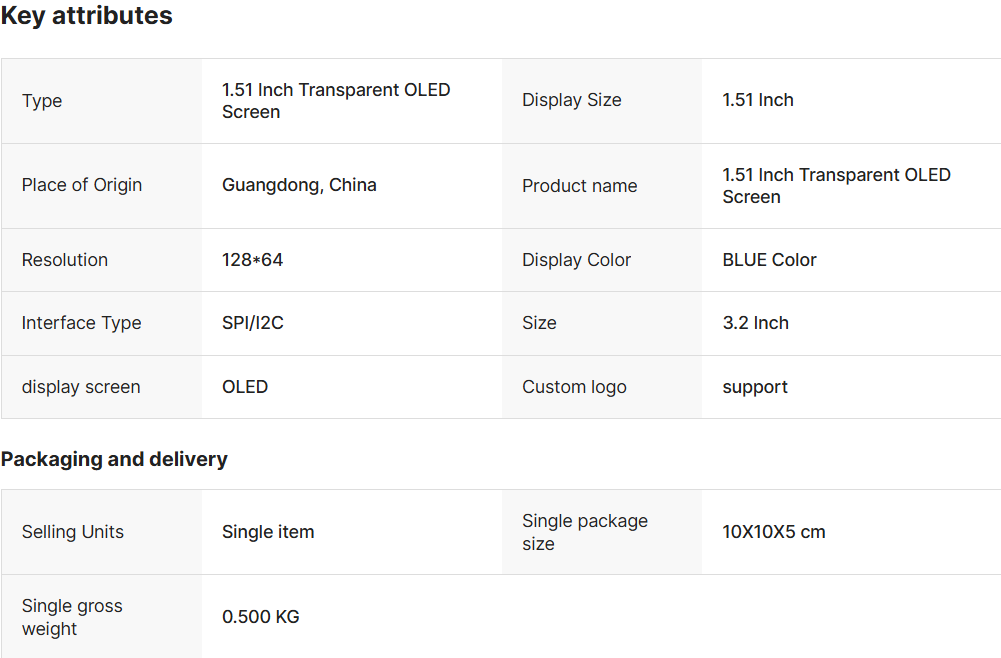Select the "Interface Type" label
Viewport: 1001px width, 658px height.
(82, 323)
